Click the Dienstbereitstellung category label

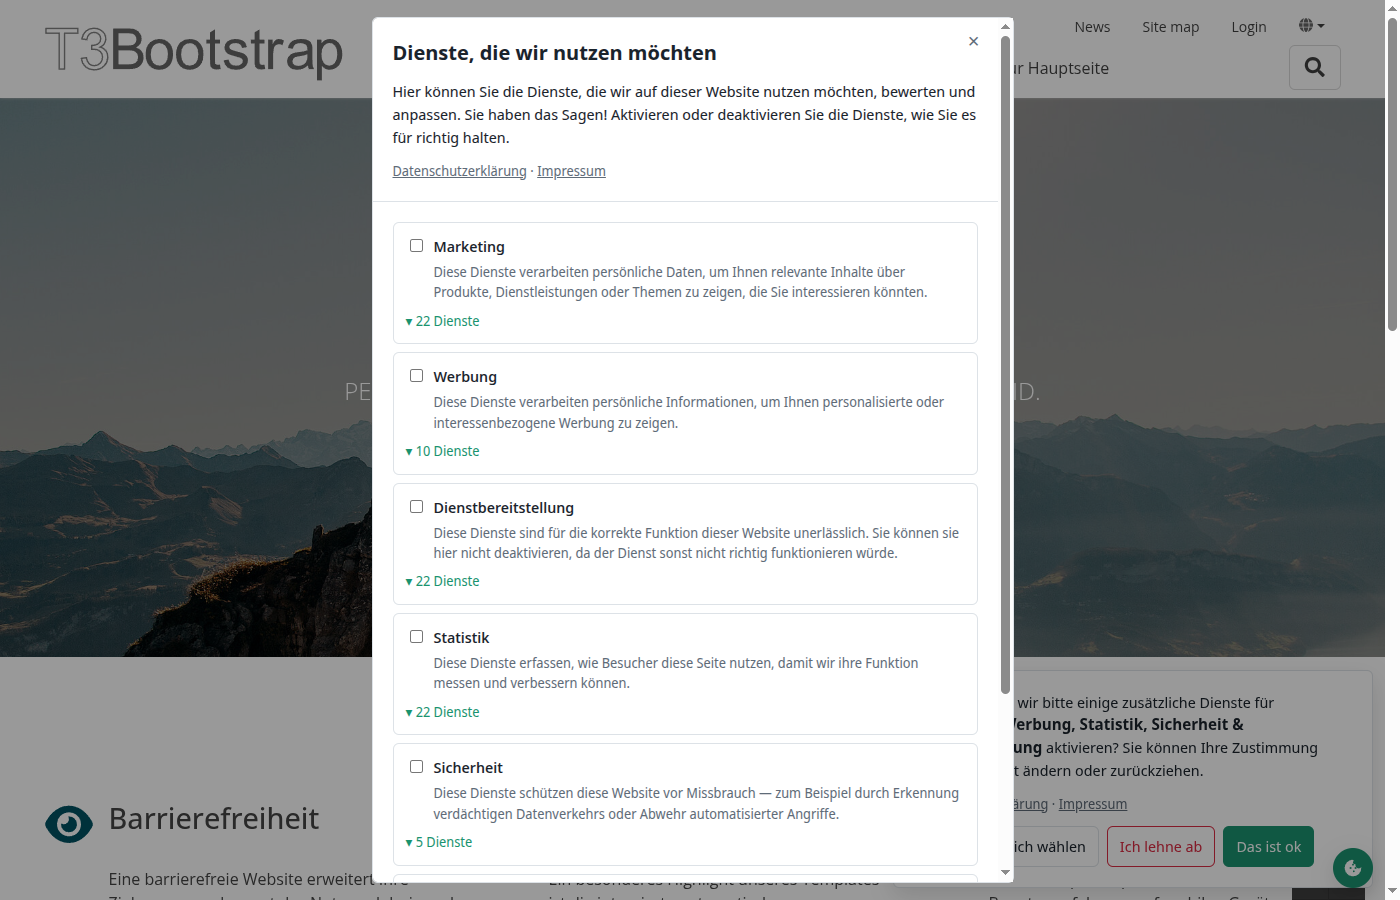pyautogui.click(x=504, y=508)
